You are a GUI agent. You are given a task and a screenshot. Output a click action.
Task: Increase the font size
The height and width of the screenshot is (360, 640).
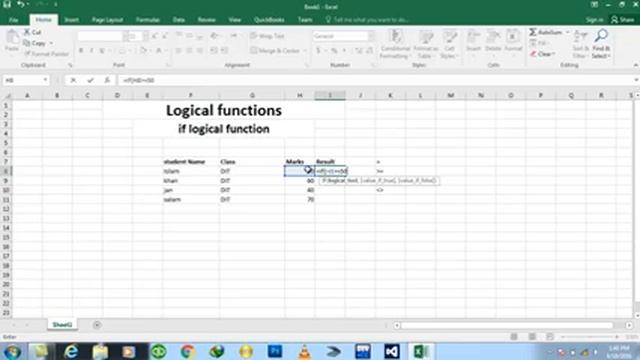[x=155, y=36]
